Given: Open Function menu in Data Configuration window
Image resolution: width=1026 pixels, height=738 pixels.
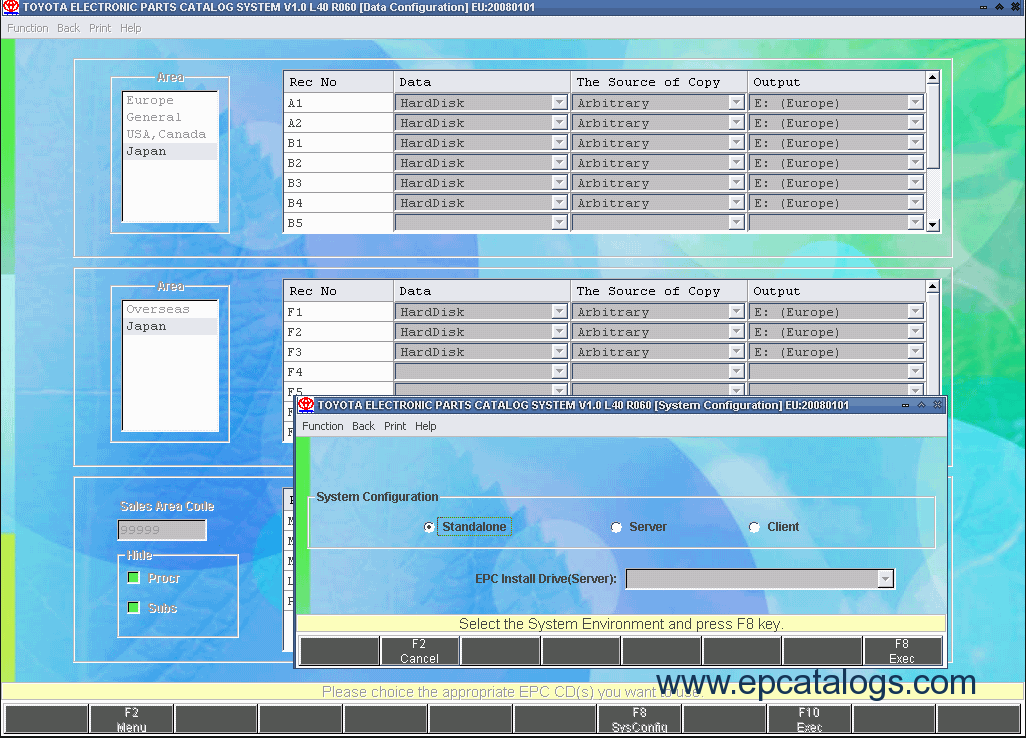Looking at the screenshot, I should point(27,28).
